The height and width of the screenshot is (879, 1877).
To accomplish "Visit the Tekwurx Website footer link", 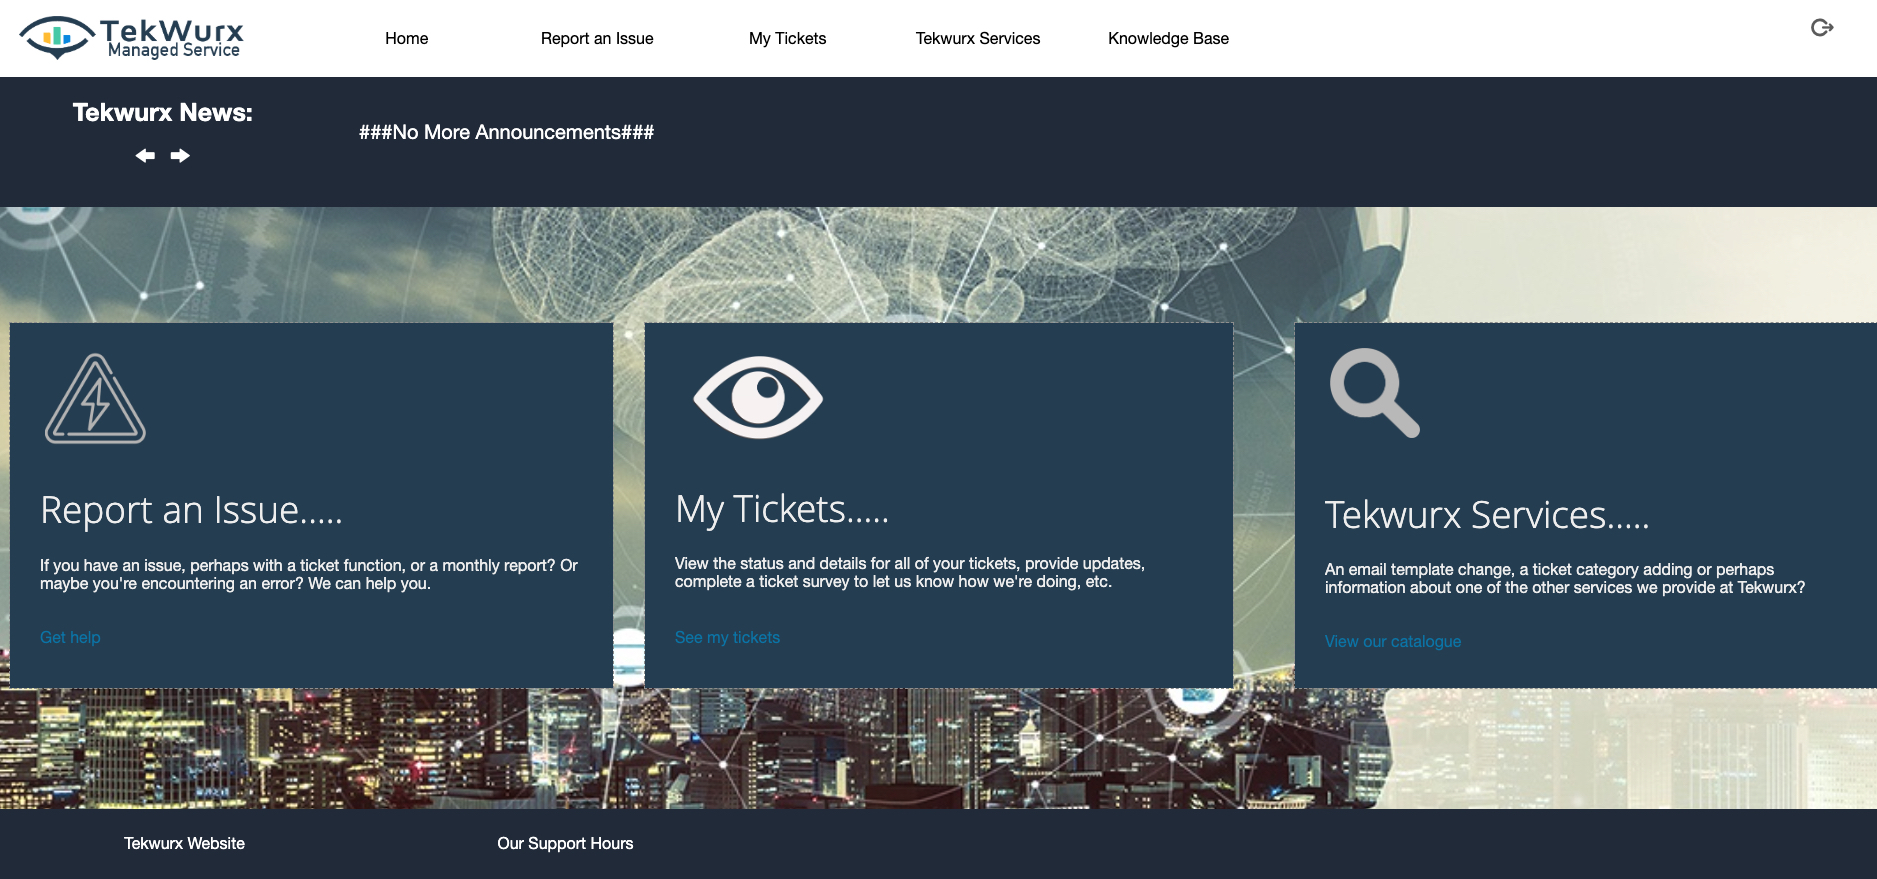I will [x=184, y=843].
